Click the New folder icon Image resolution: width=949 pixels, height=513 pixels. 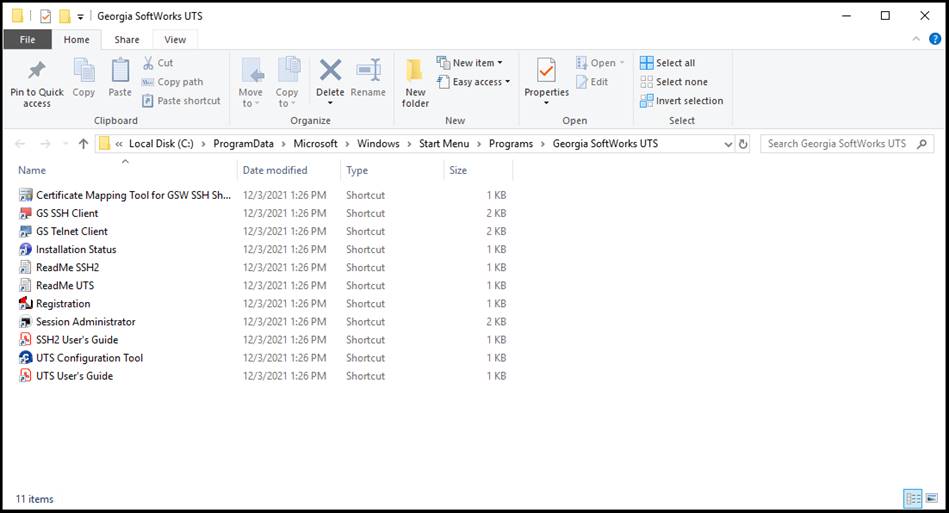click(415, 71)
